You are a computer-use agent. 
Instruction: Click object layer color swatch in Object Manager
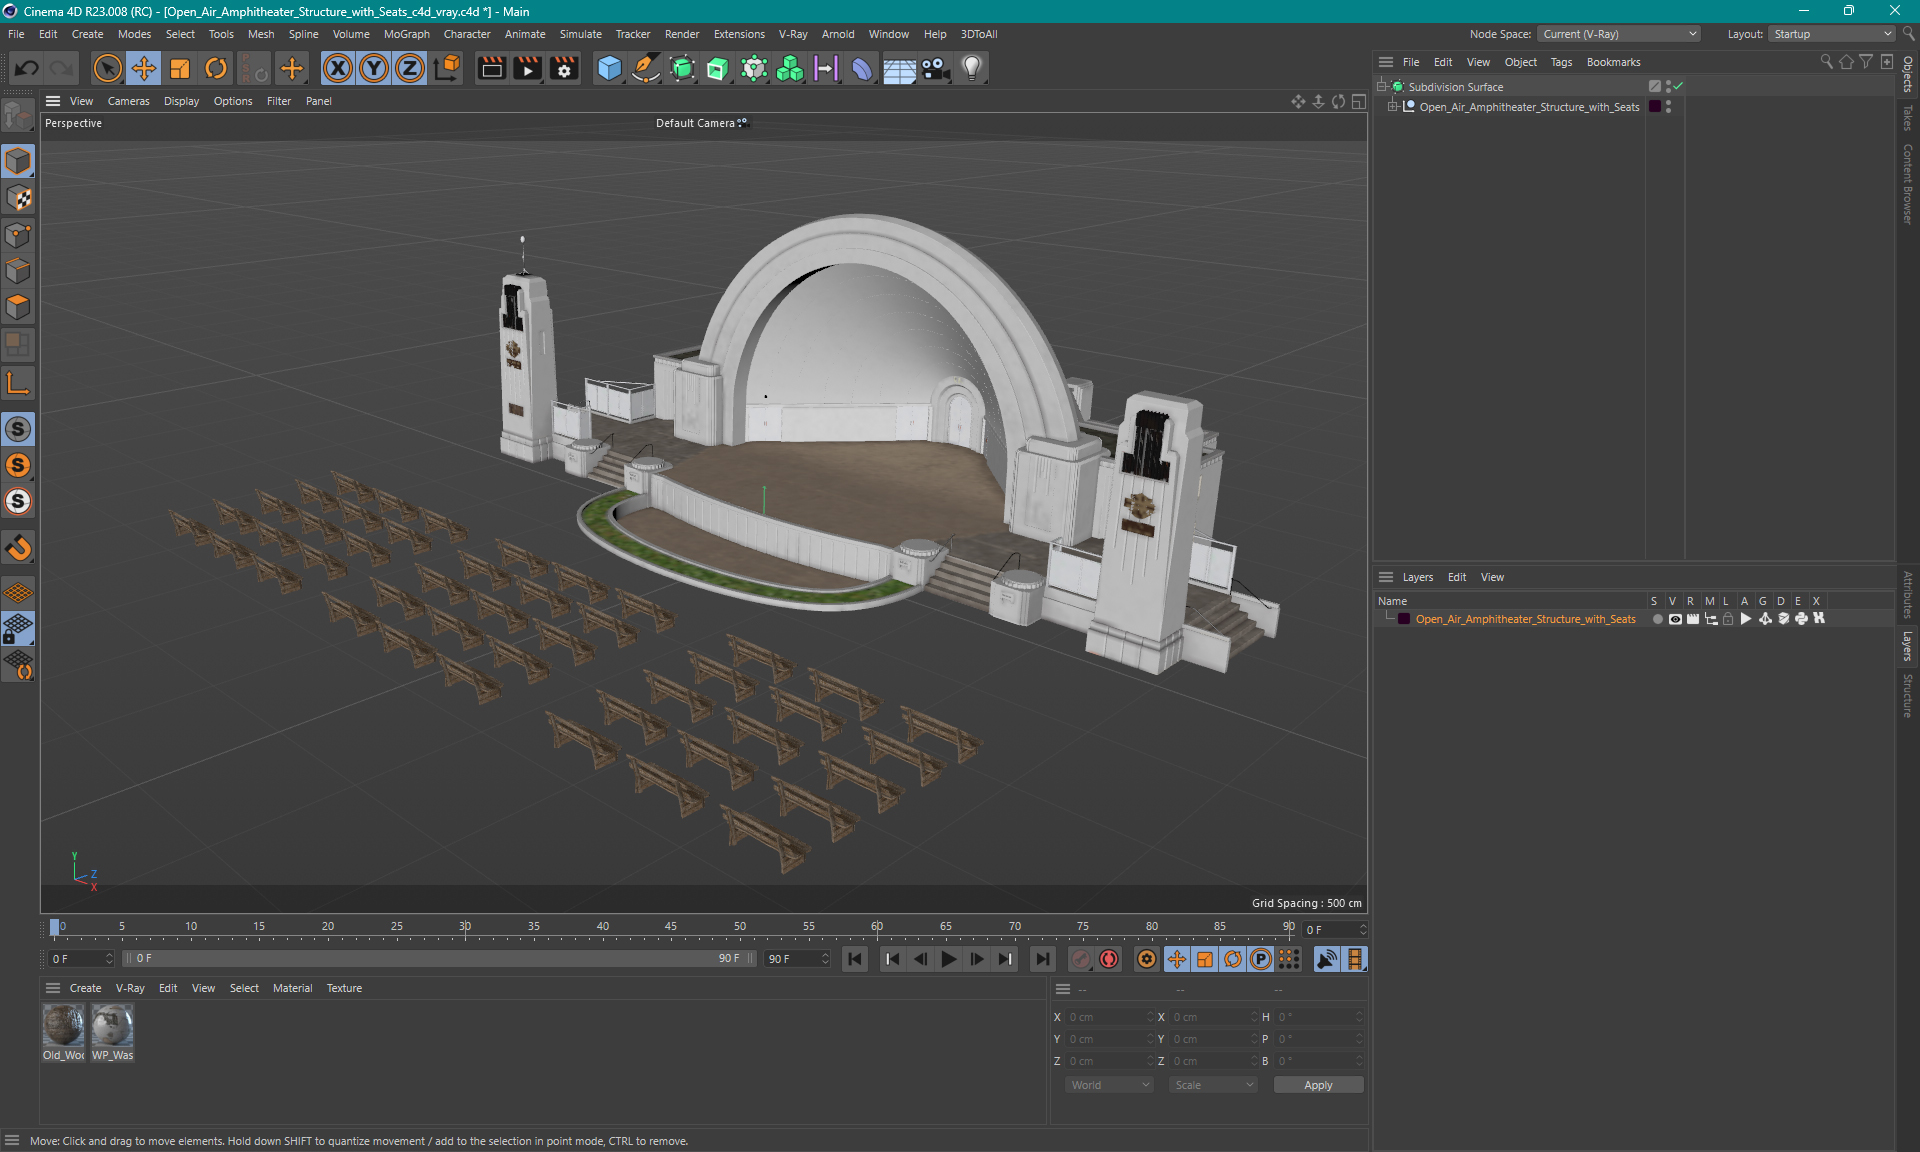click(1655, 107)
